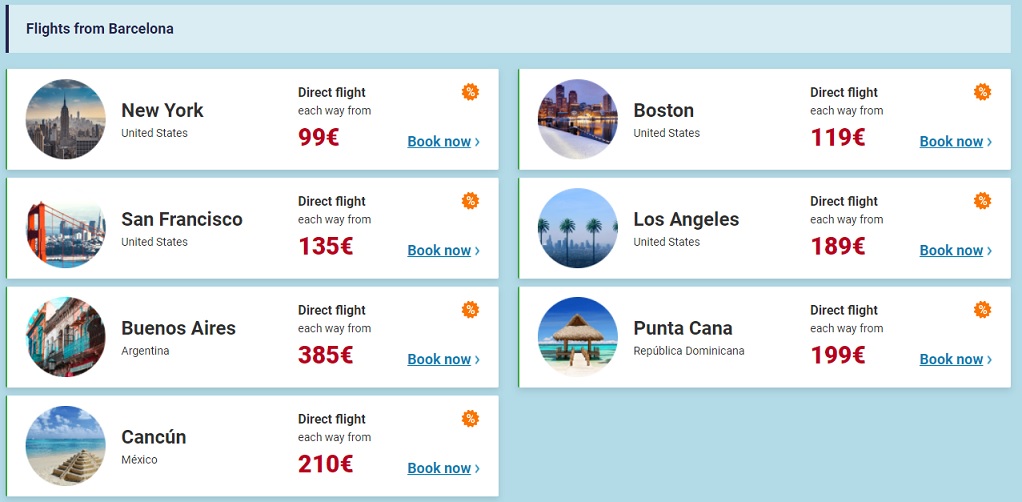Book now for the Cancún flight
The height and width of the screenshot is (502, 1022).
pyautogui.click(x=443, y=468)
